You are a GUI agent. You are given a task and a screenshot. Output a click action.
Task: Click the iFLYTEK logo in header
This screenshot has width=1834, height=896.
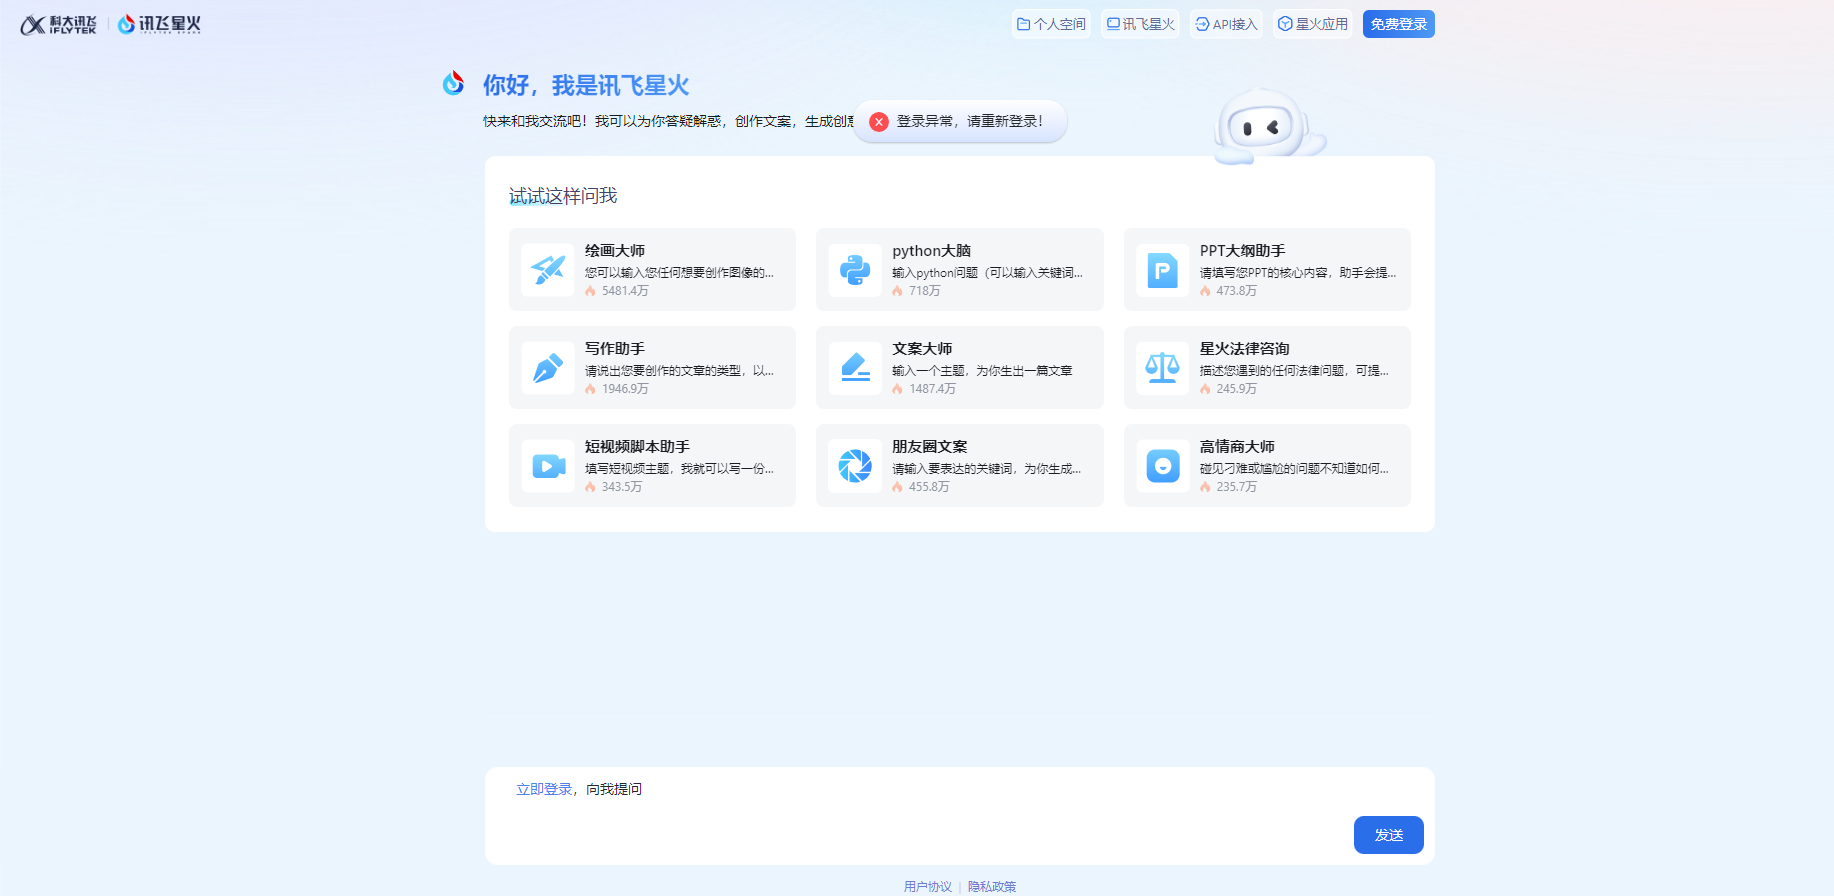coord(58,25)
